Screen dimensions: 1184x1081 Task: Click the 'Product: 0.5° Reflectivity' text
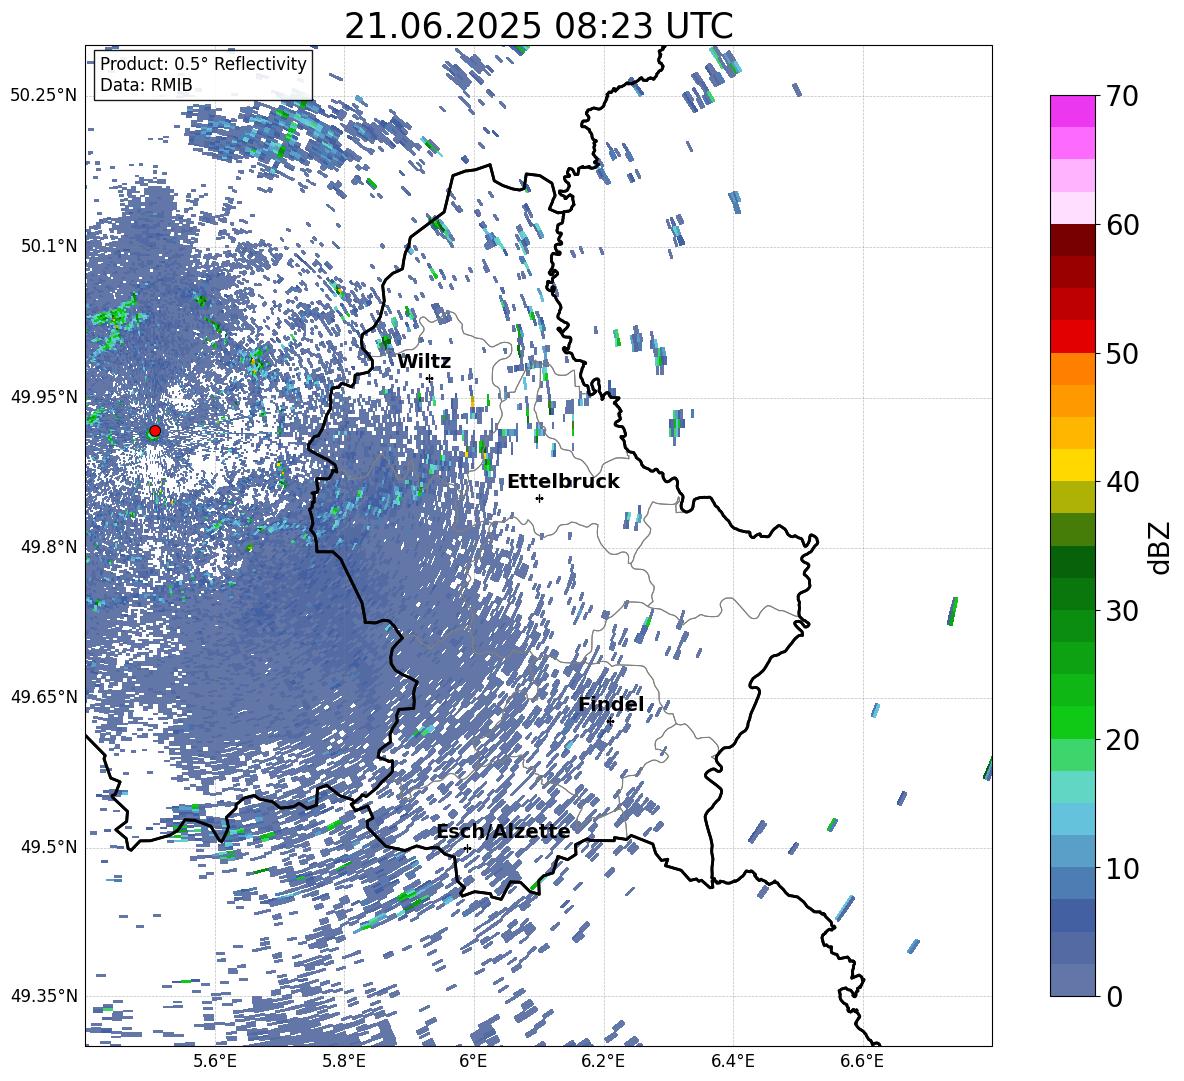pyautogui.click(x=203, y=64)
